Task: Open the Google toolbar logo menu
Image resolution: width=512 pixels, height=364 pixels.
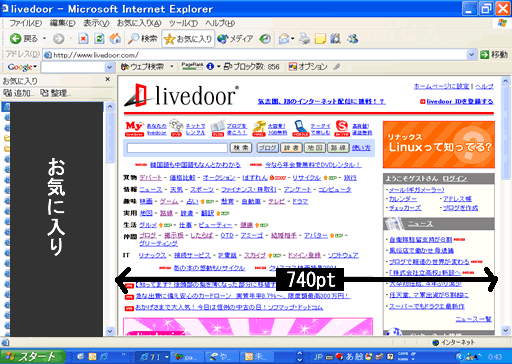Action: click(x=22, y=67)
